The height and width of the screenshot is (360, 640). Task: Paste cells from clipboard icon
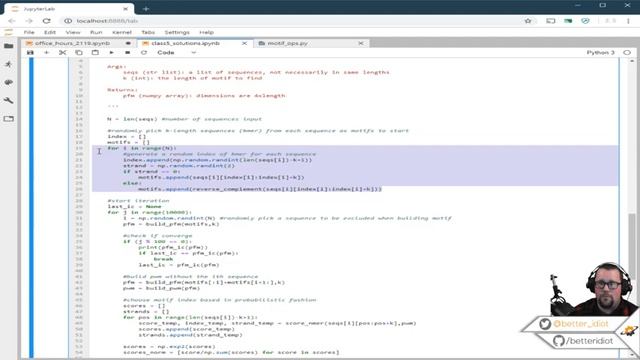click(x=95, y=53)
